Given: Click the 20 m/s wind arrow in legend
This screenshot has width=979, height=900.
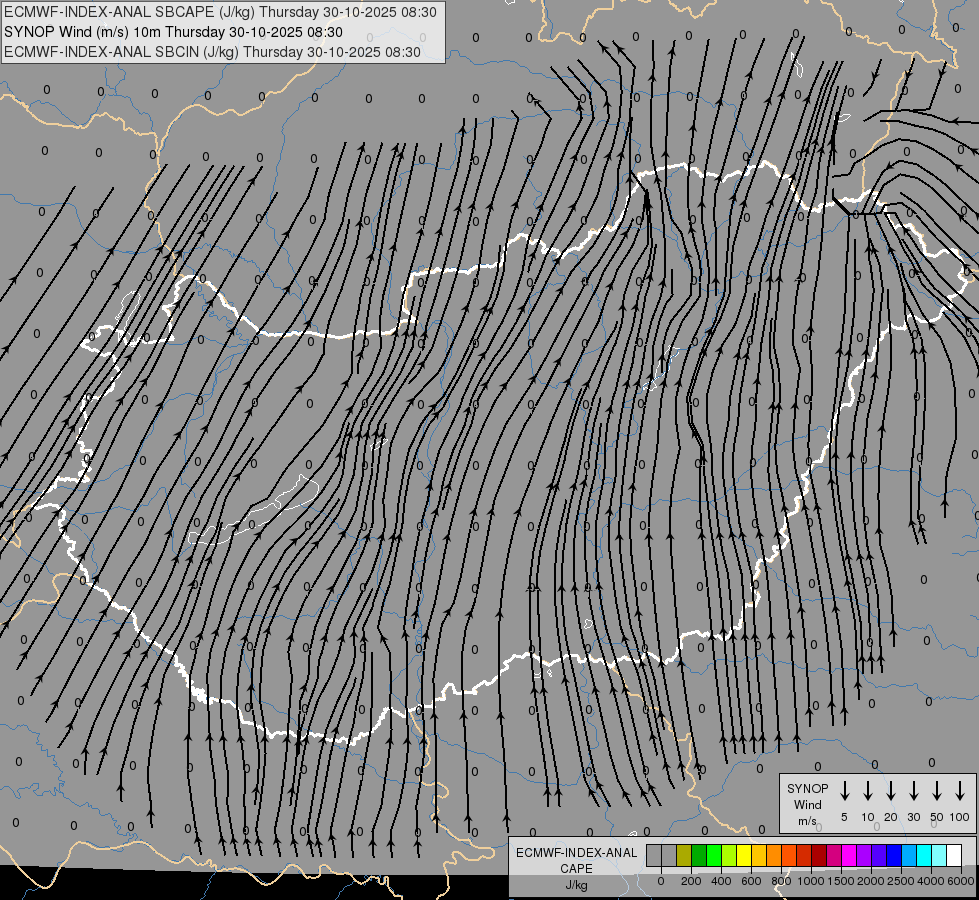Looking at the screenshot, I should (x=891, y=791).
